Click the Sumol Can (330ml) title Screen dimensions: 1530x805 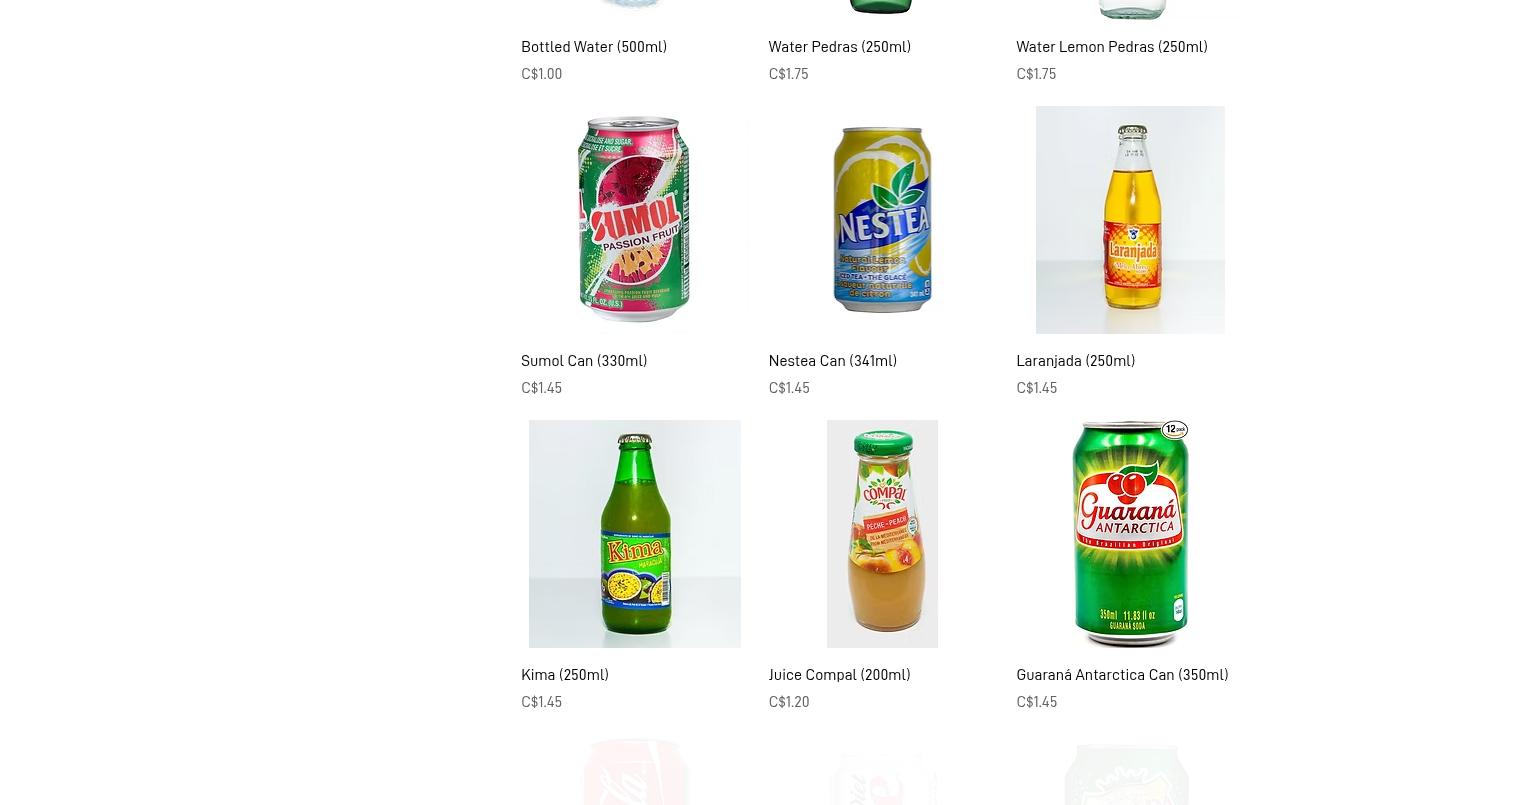coord(584,361)
